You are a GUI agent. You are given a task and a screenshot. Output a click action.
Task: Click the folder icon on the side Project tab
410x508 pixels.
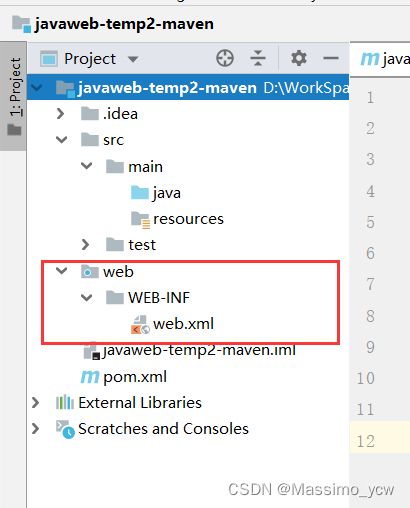click(x=14, y=130)
